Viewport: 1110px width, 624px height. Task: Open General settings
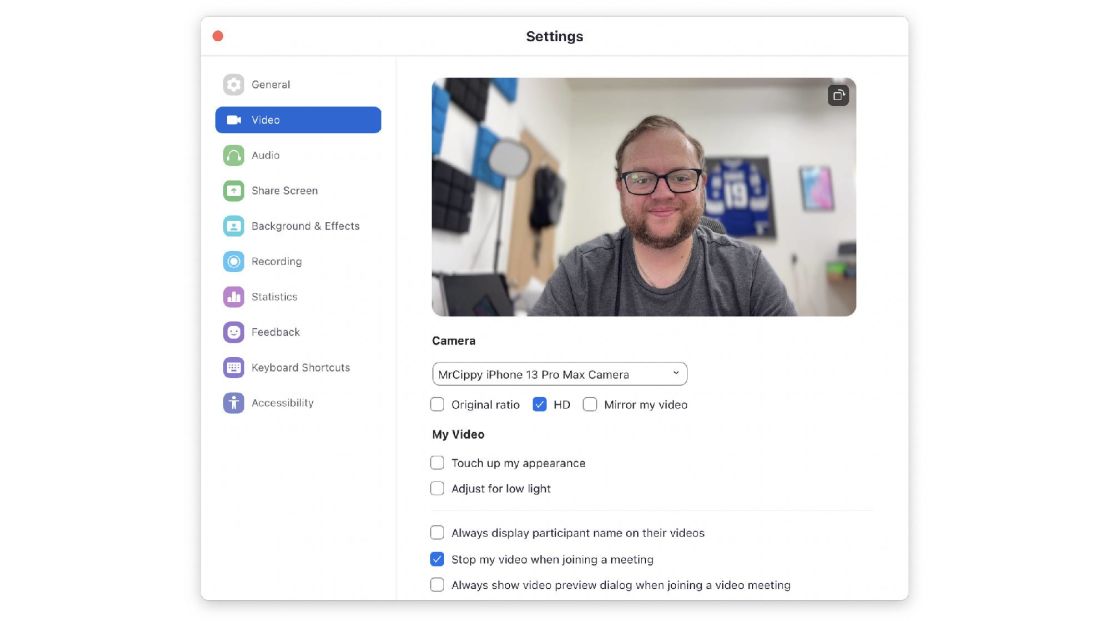point(298,84)
